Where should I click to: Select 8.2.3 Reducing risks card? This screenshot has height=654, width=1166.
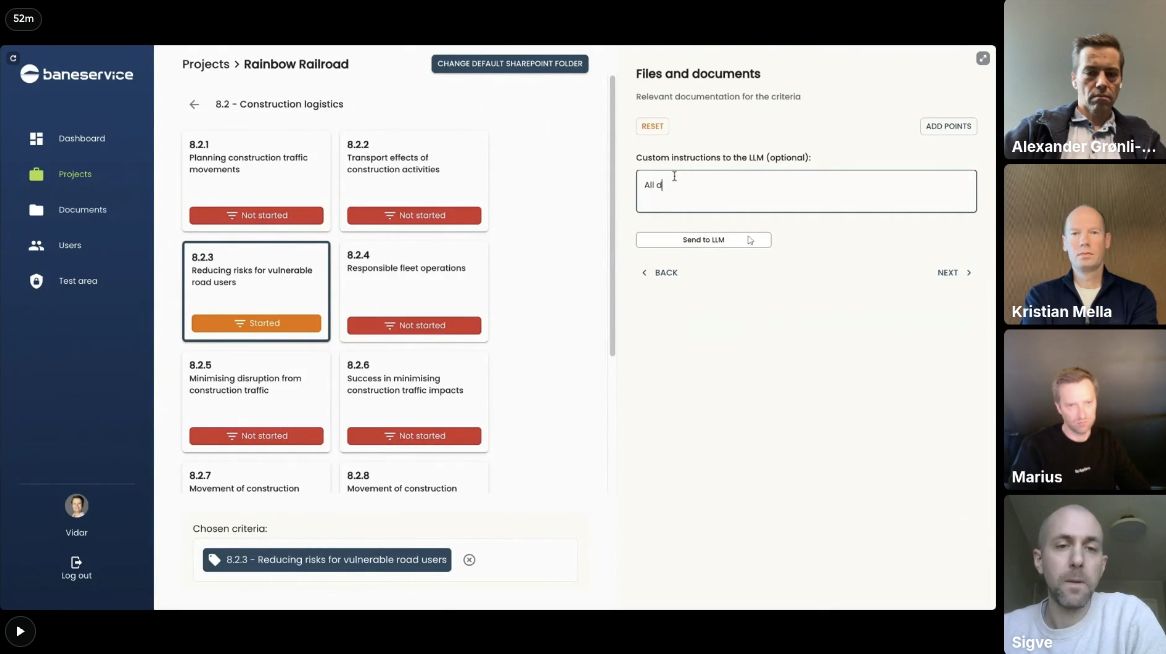click(257, 292)
